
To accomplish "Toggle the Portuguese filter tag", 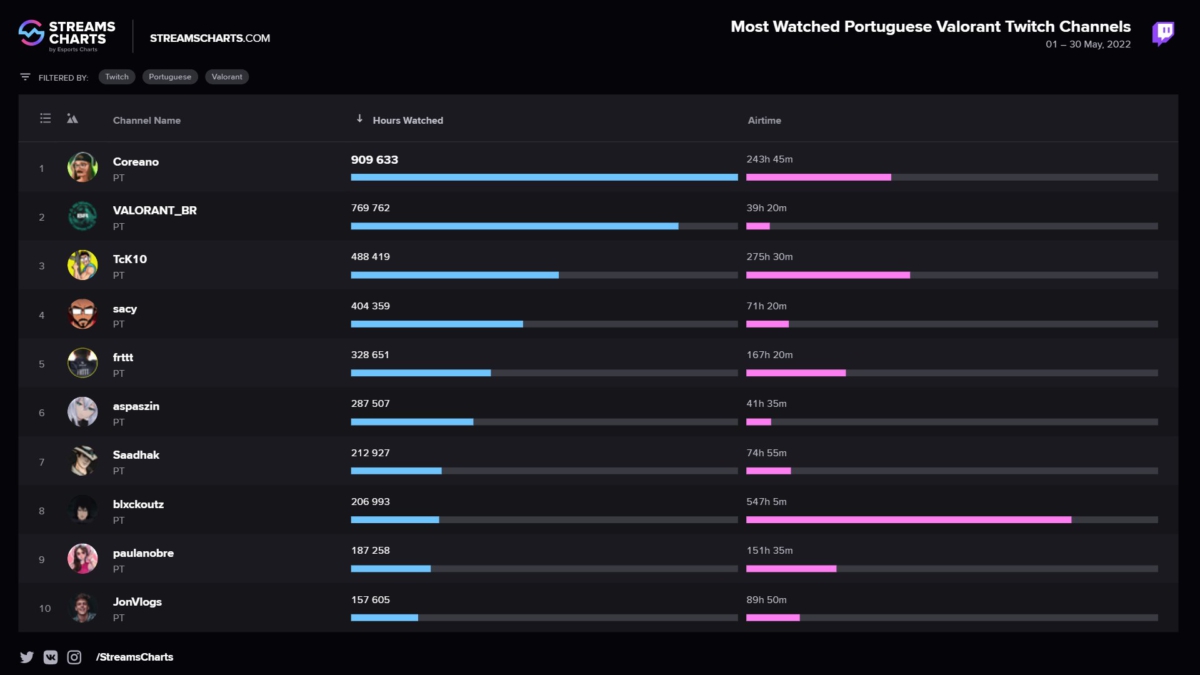I will (170, 77).
